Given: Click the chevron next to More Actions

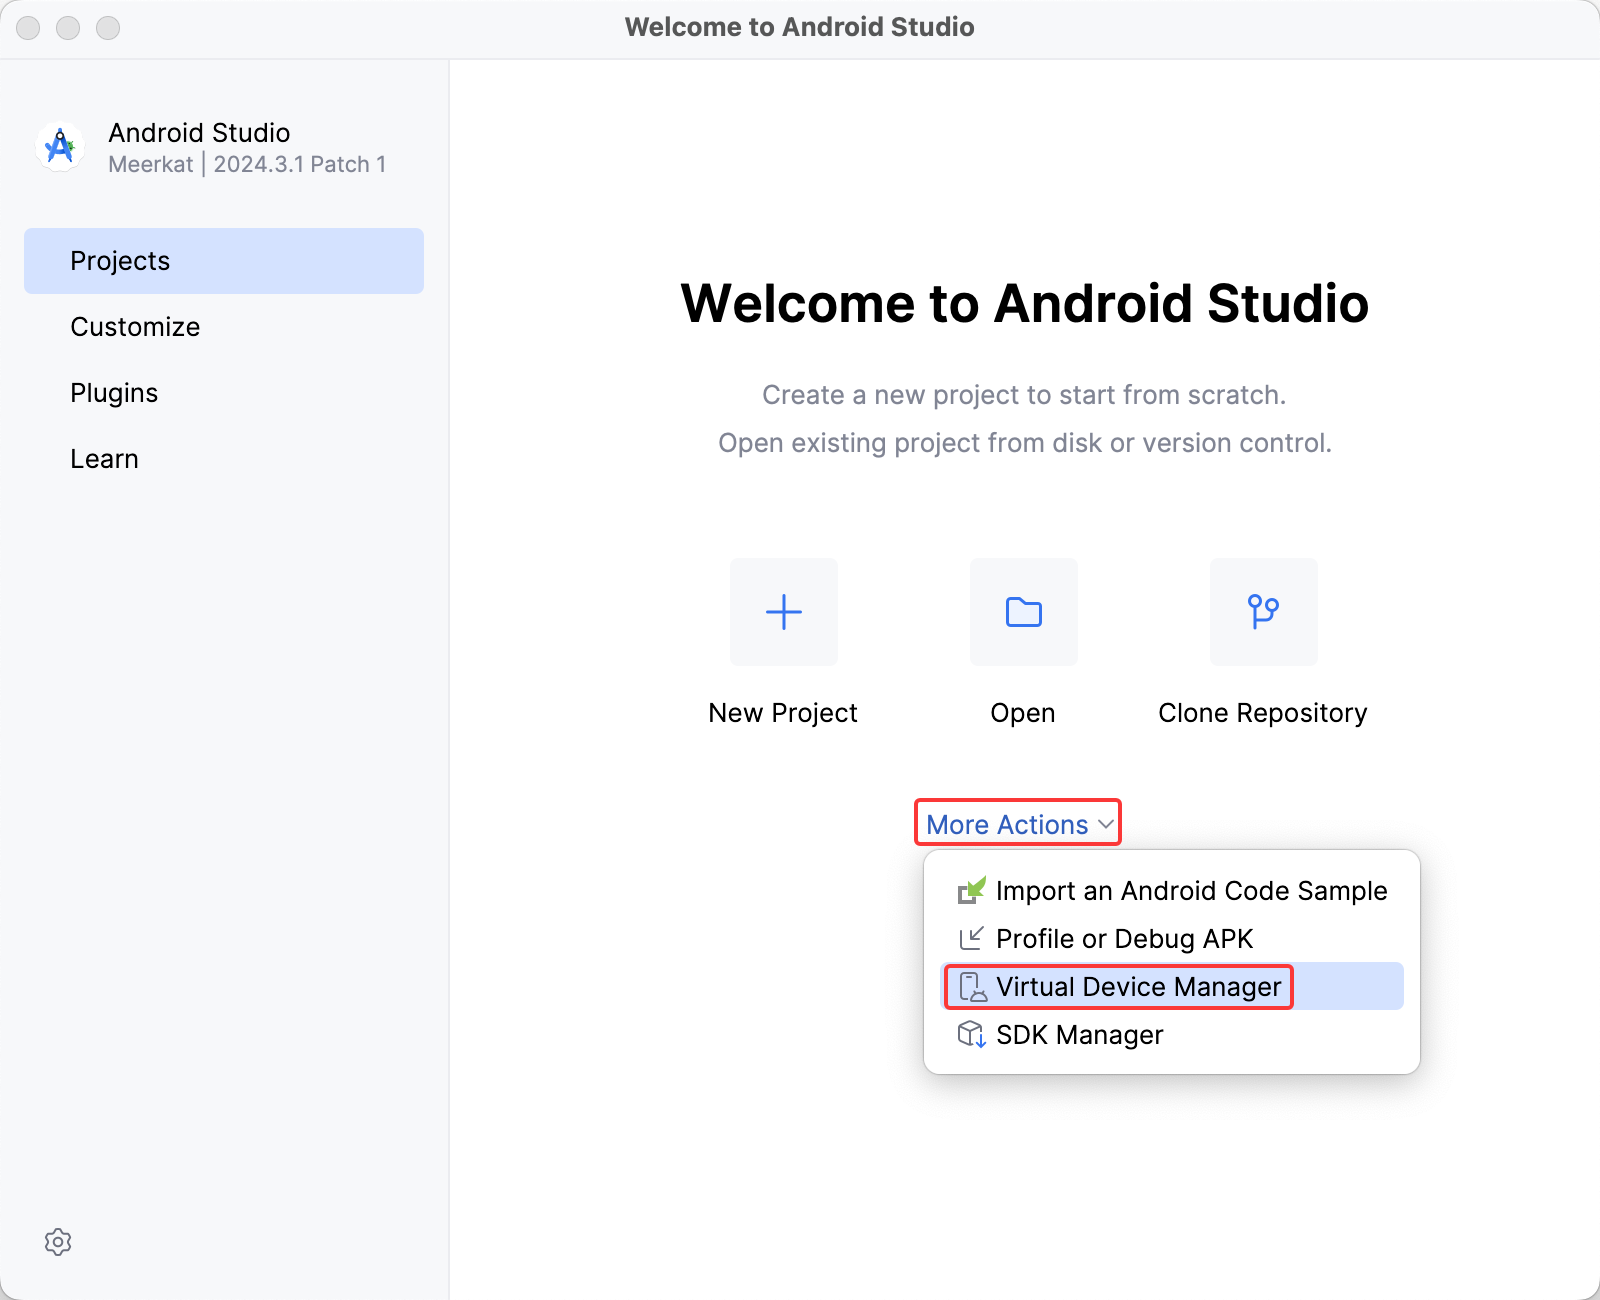Looking at the screenshot, I should [1105, 824].
